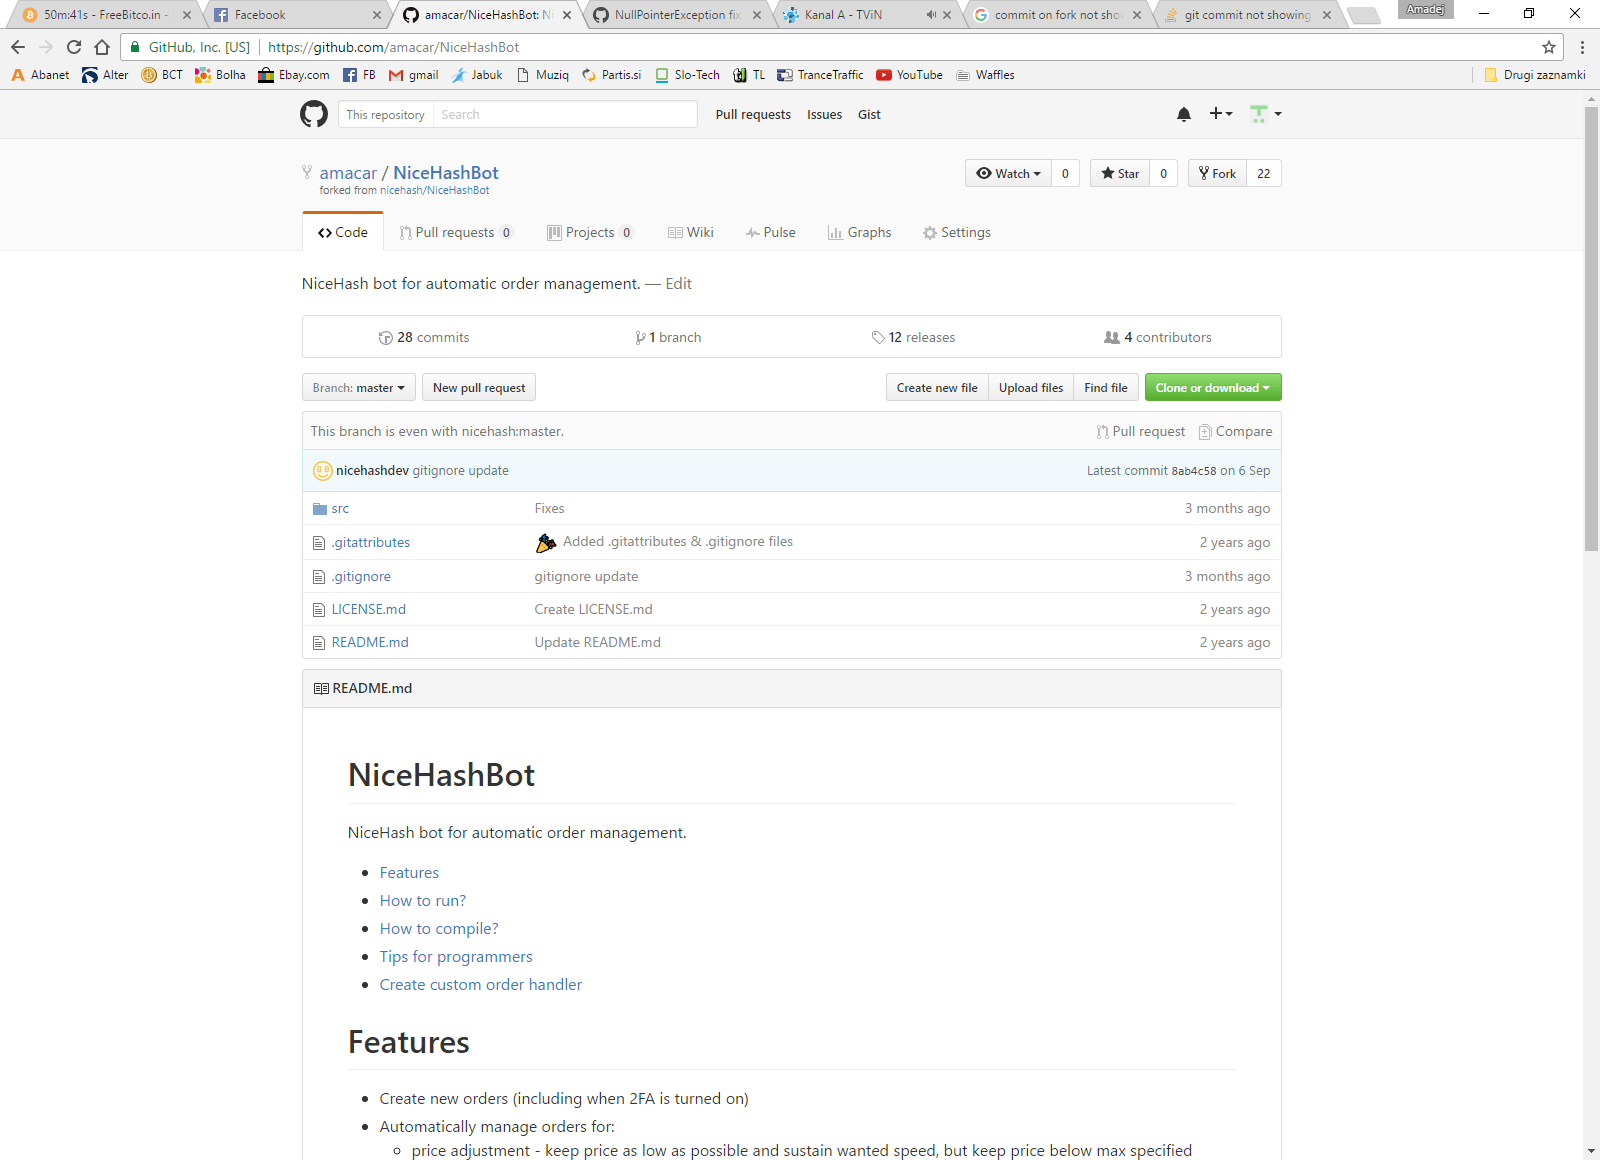
Task: Open Issues in the top navigation
Action: (825, 115)
